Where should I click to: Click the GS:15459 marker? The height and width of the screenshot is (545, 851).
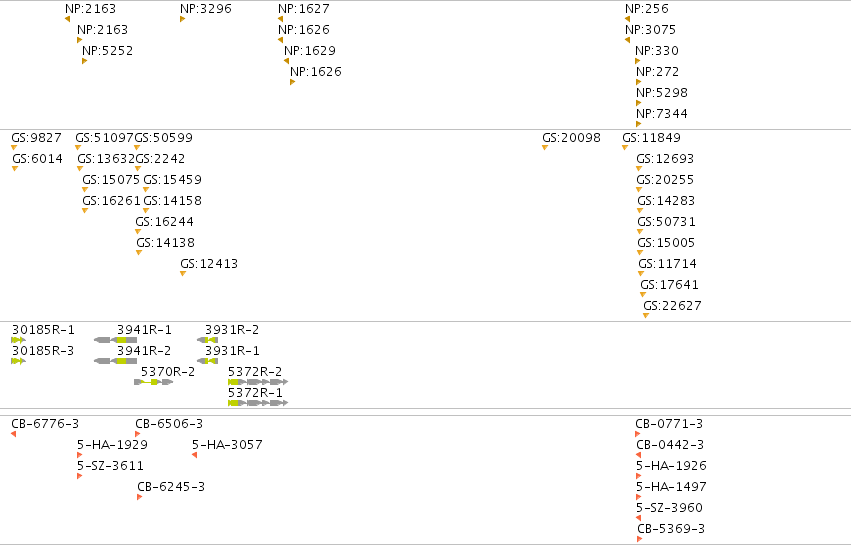coord(146,189)
